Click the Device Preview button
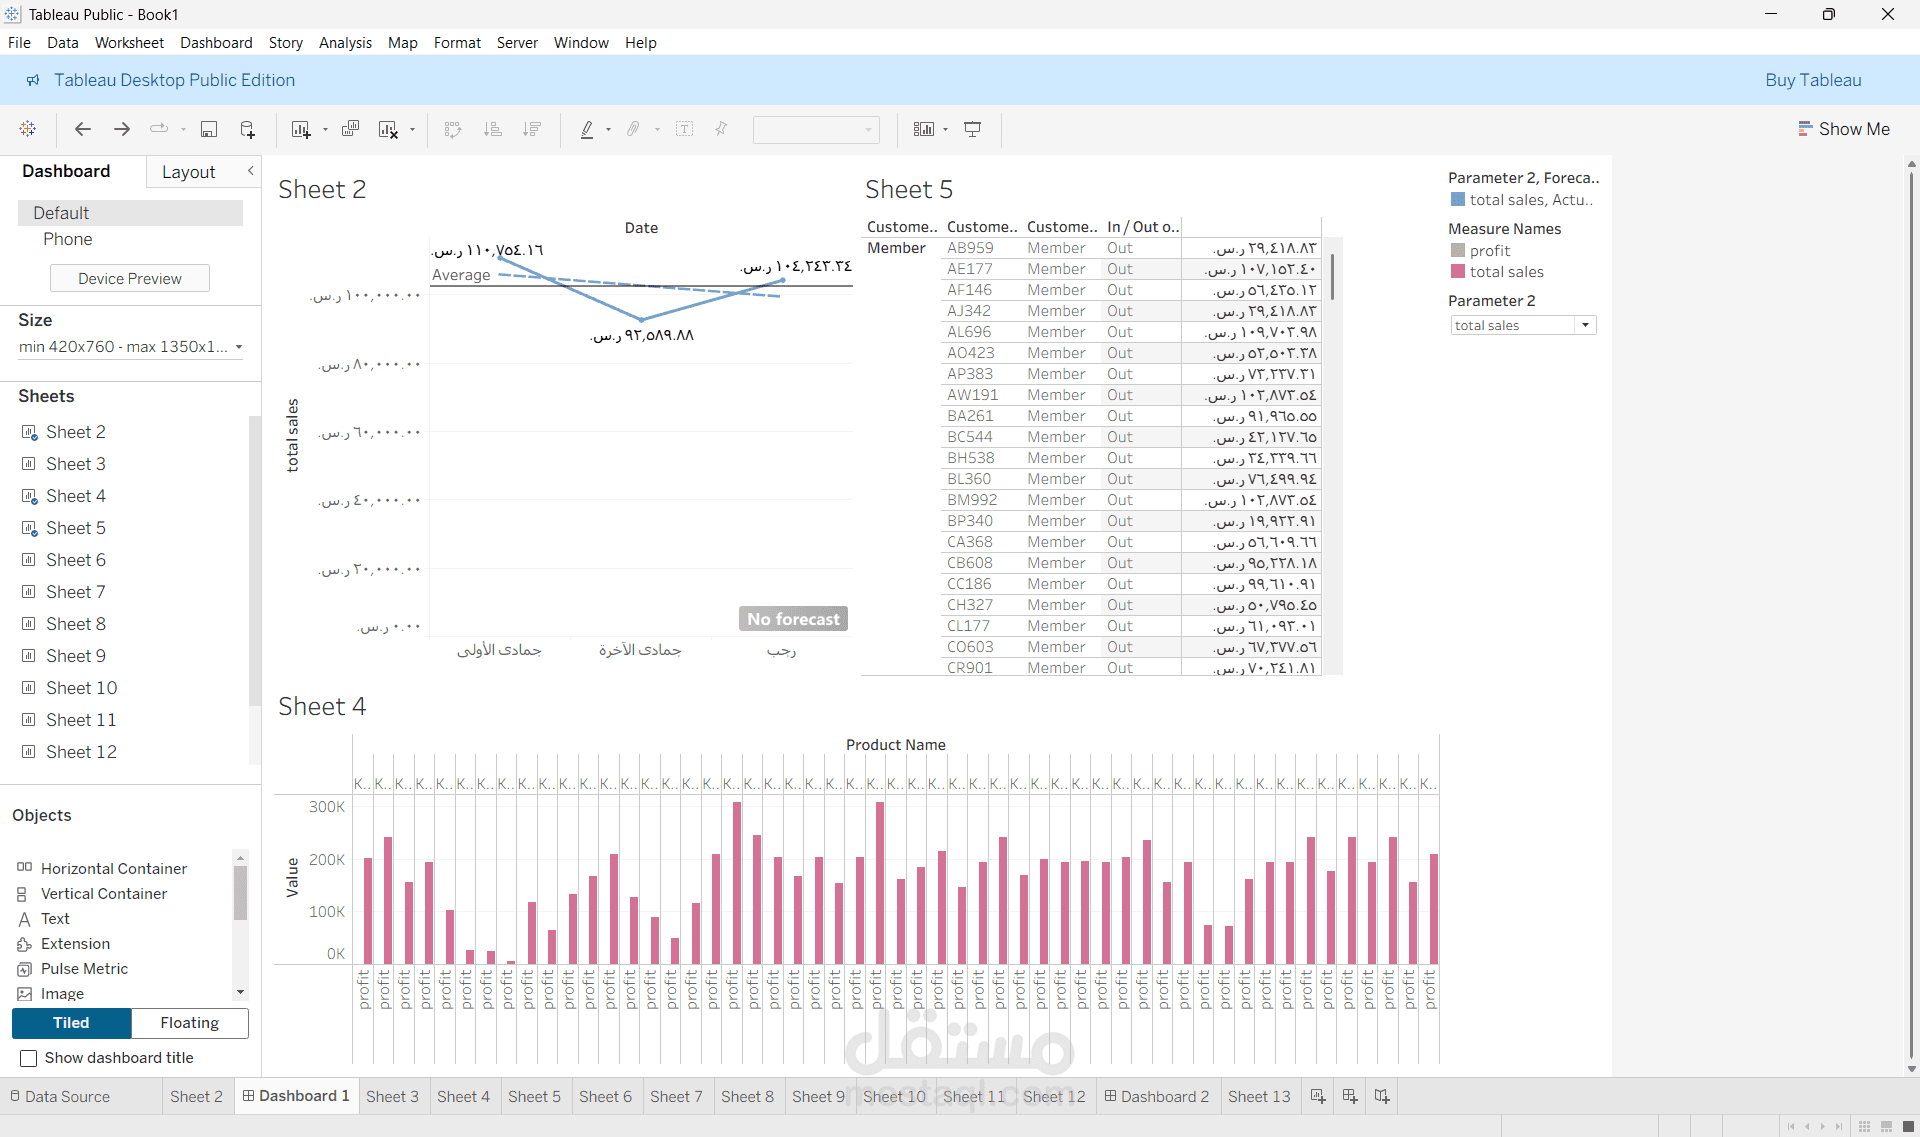1920x1137 pixels. 130,279
